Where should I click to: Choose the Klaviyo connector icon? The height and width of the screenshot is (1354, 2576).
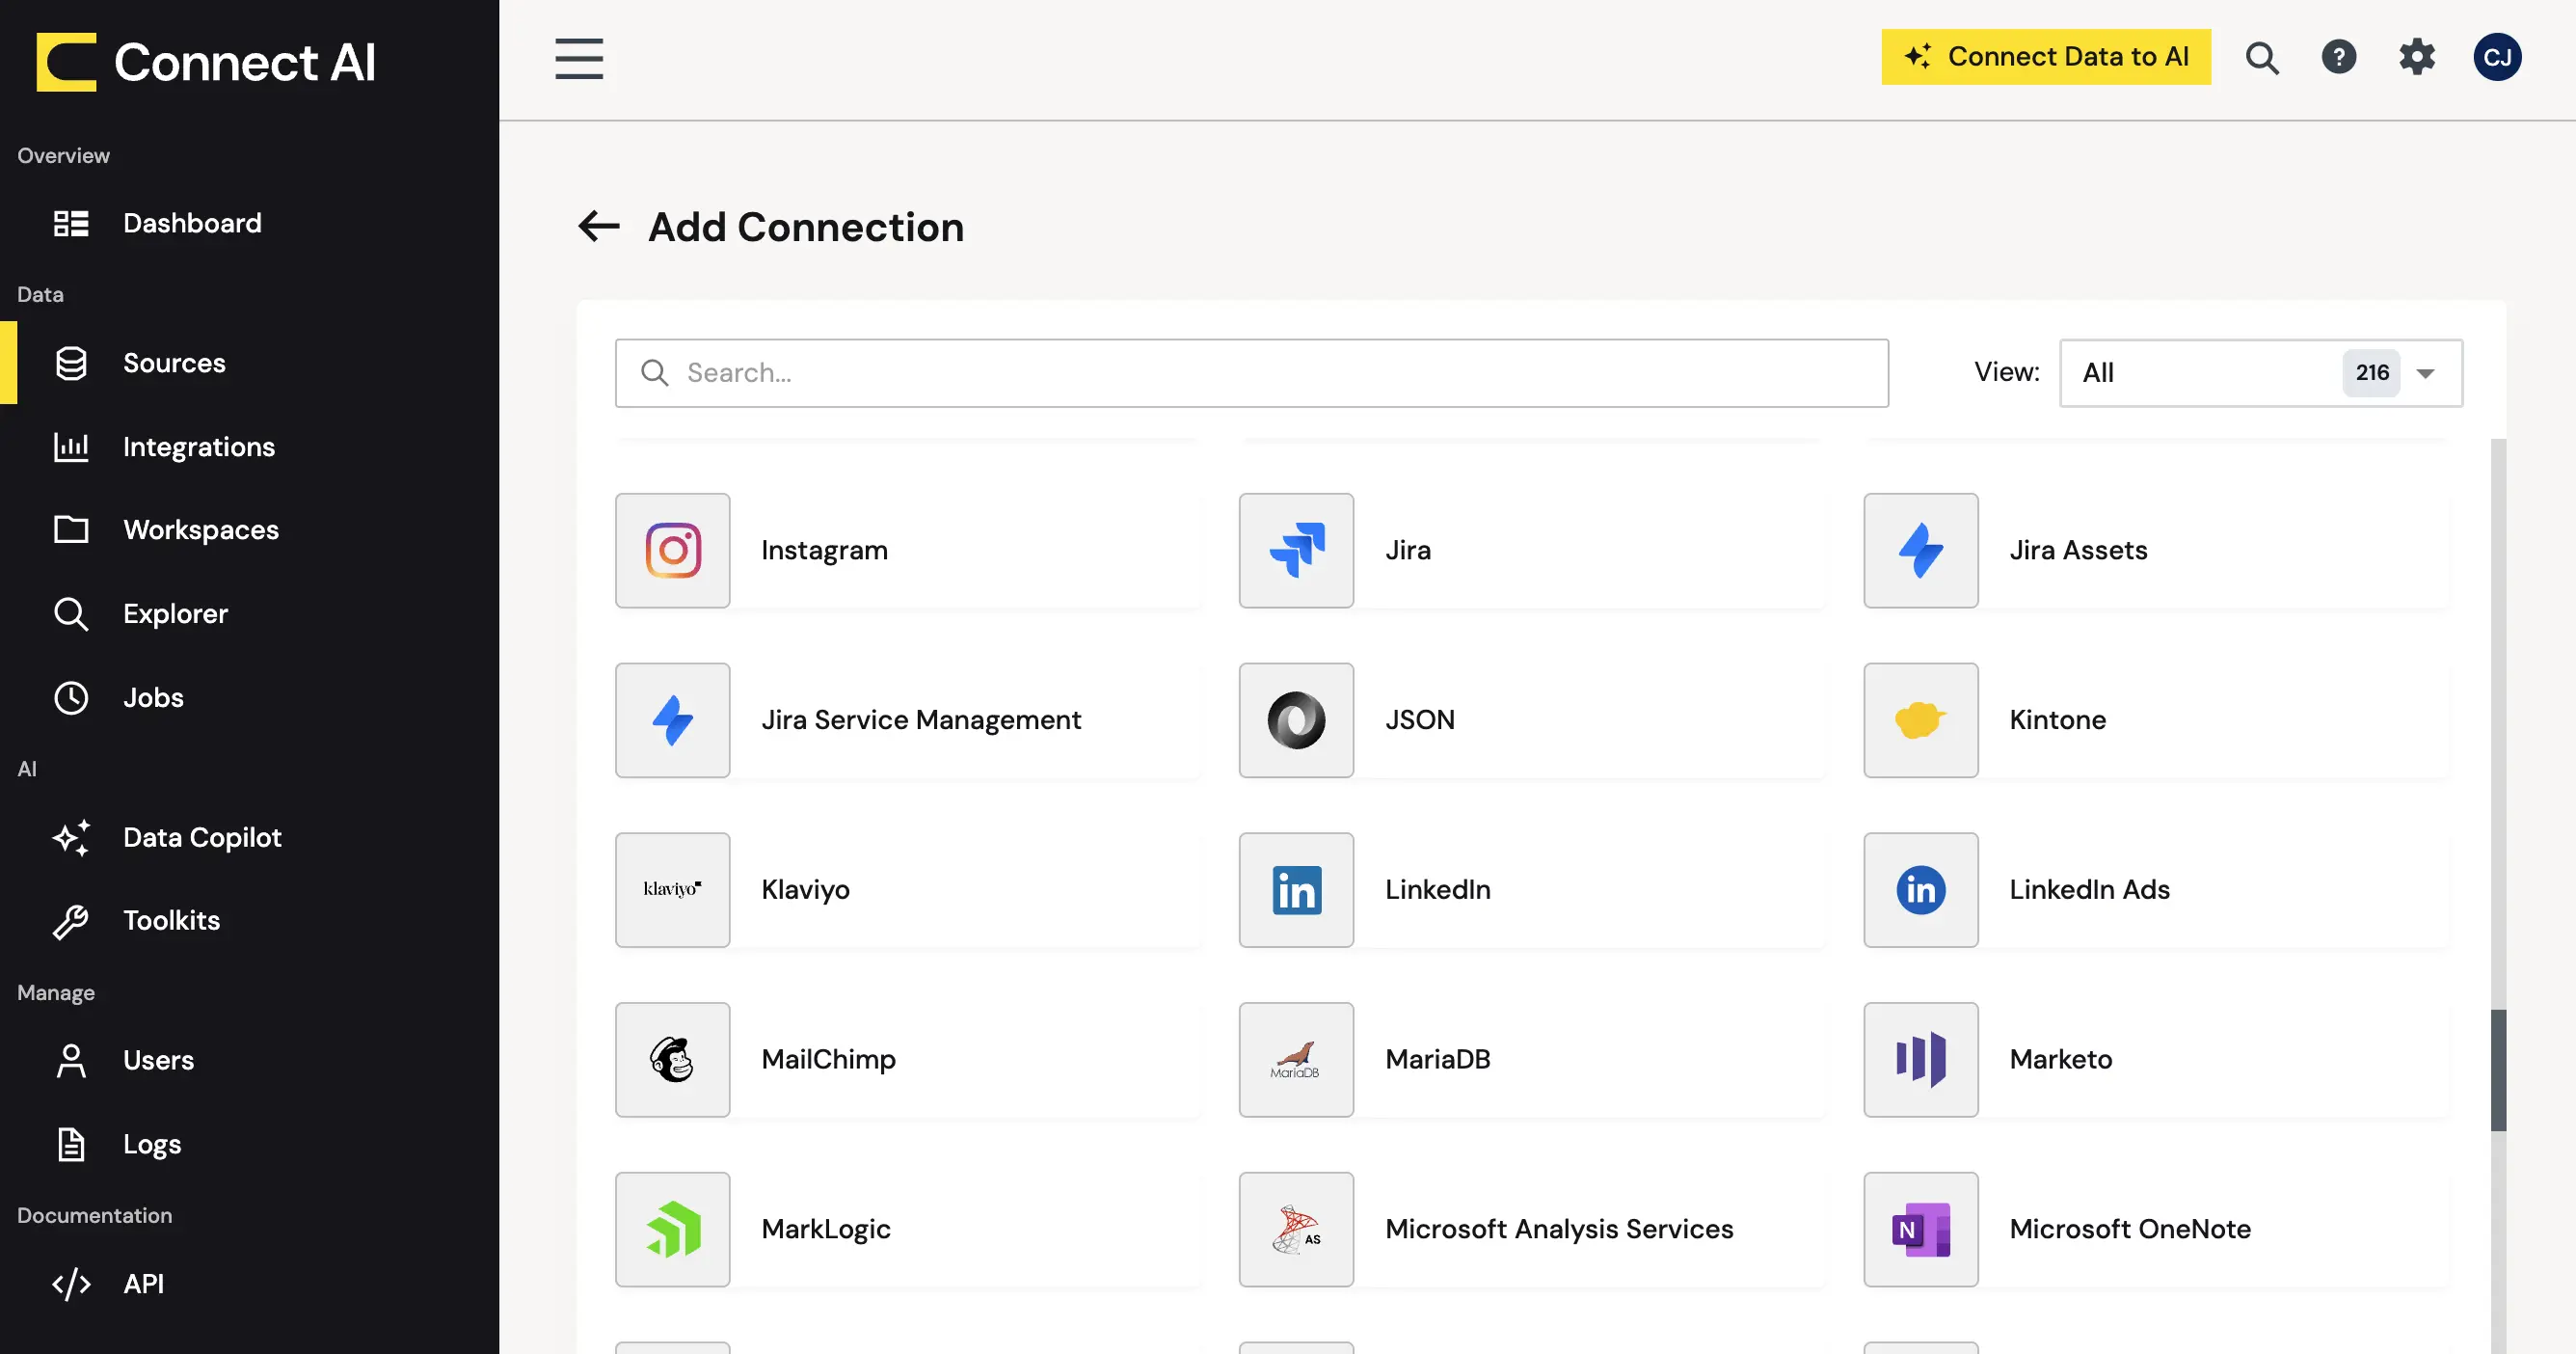[x=672, y=890]
